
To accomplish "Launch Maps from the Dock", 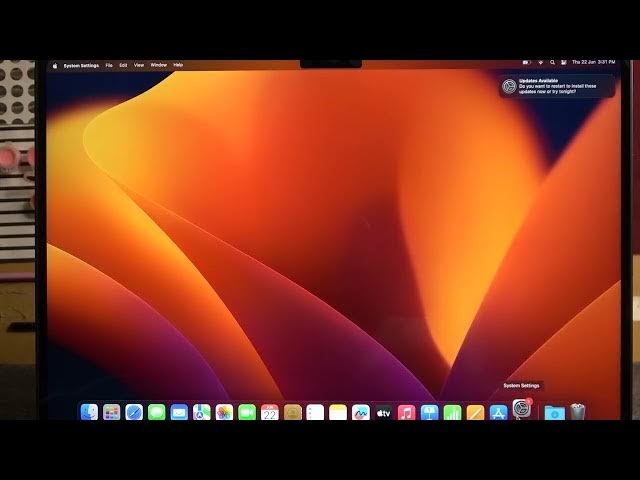I will pos(202,412).
